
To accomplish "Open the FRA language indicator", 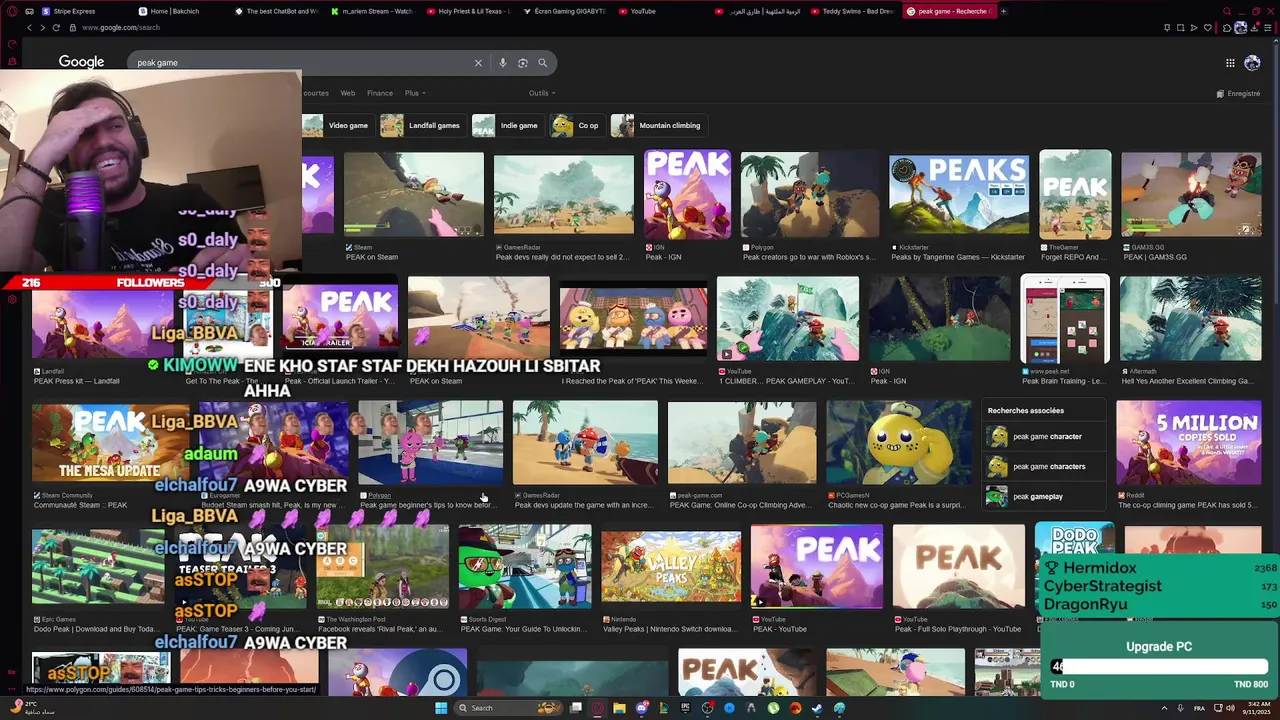I will 1199,708.
